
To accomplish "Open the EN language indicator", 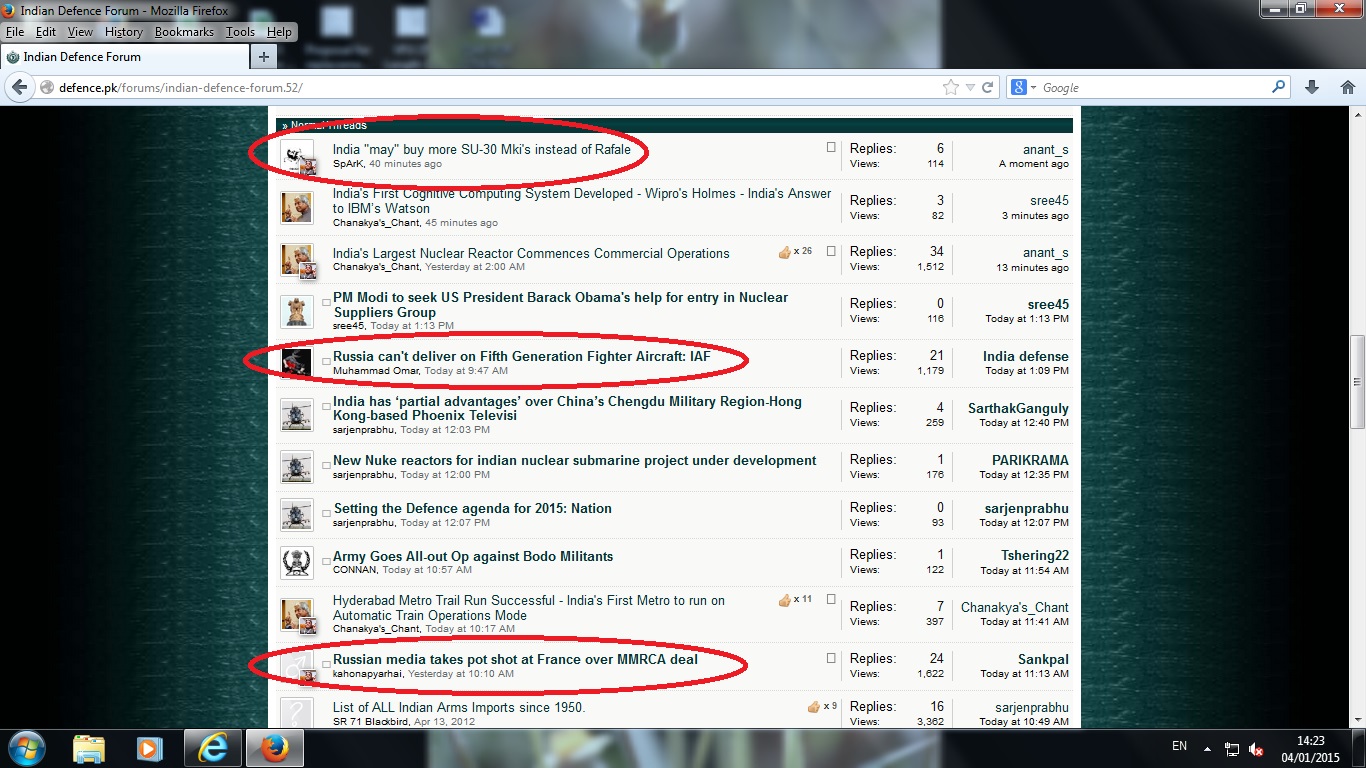I will [1179, 746].
